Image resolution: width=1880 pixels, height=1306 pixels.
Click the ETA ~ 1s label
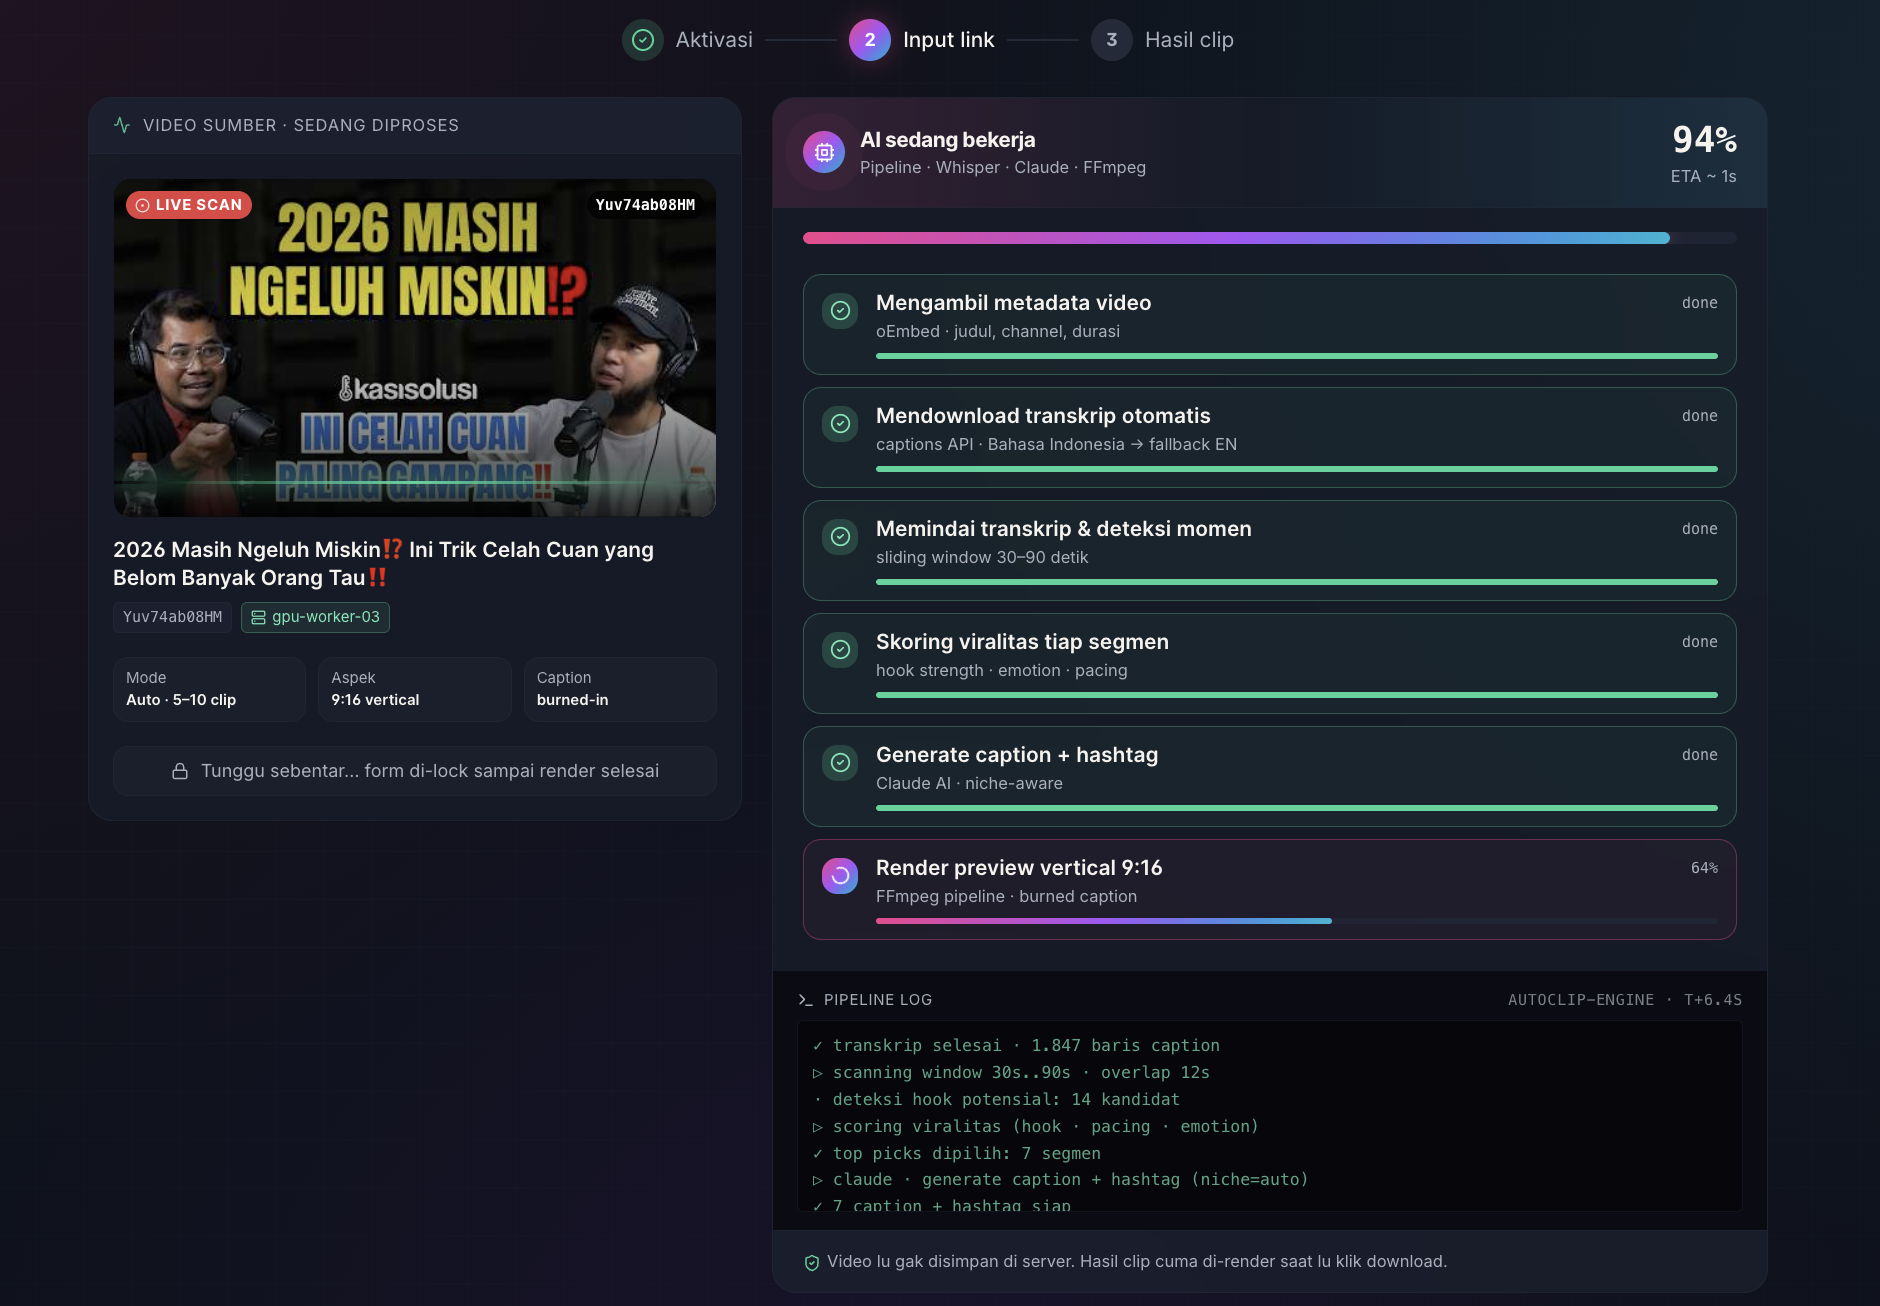tap(1703, 176)
